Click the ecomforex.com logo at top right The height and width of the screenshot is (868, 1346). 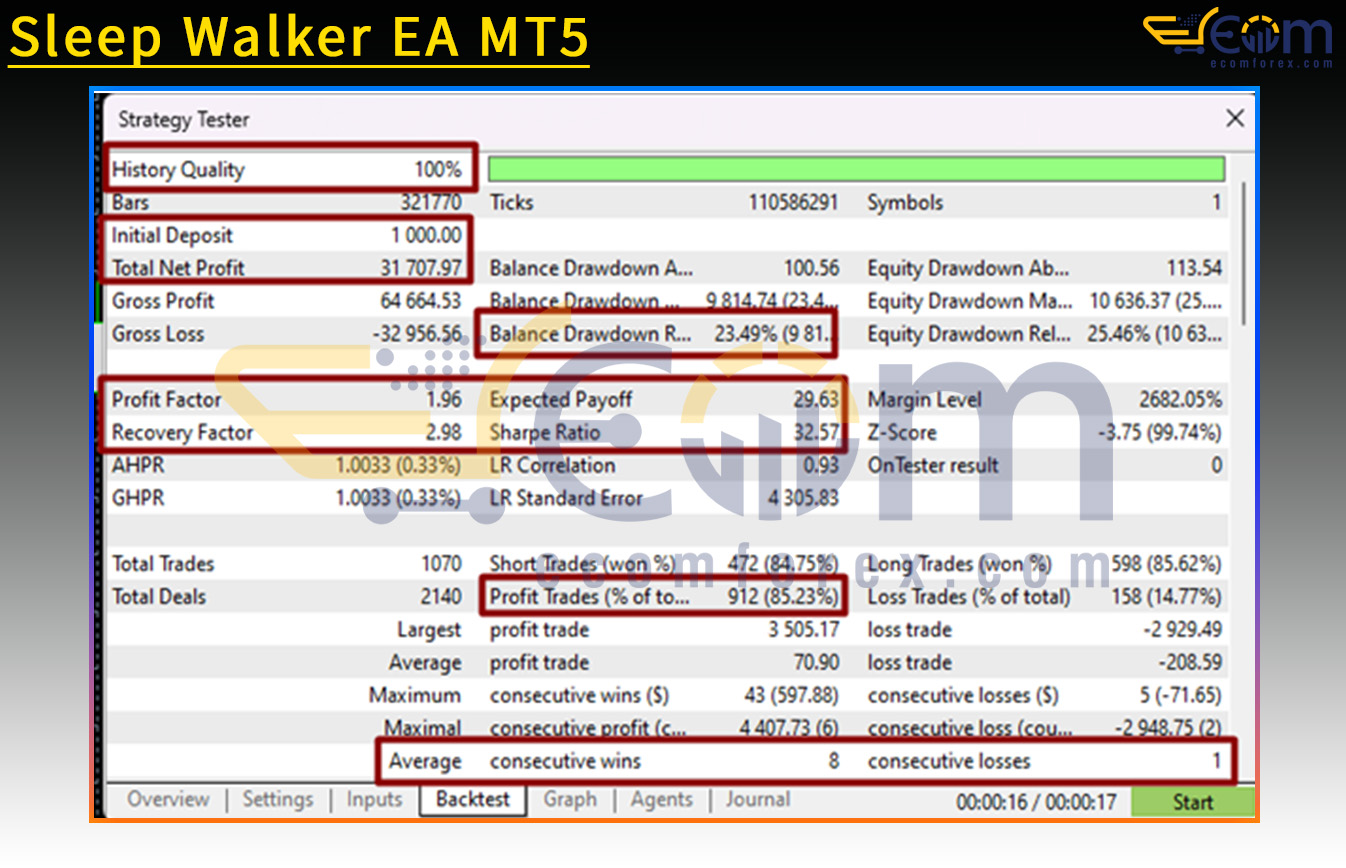(1238, 38)
